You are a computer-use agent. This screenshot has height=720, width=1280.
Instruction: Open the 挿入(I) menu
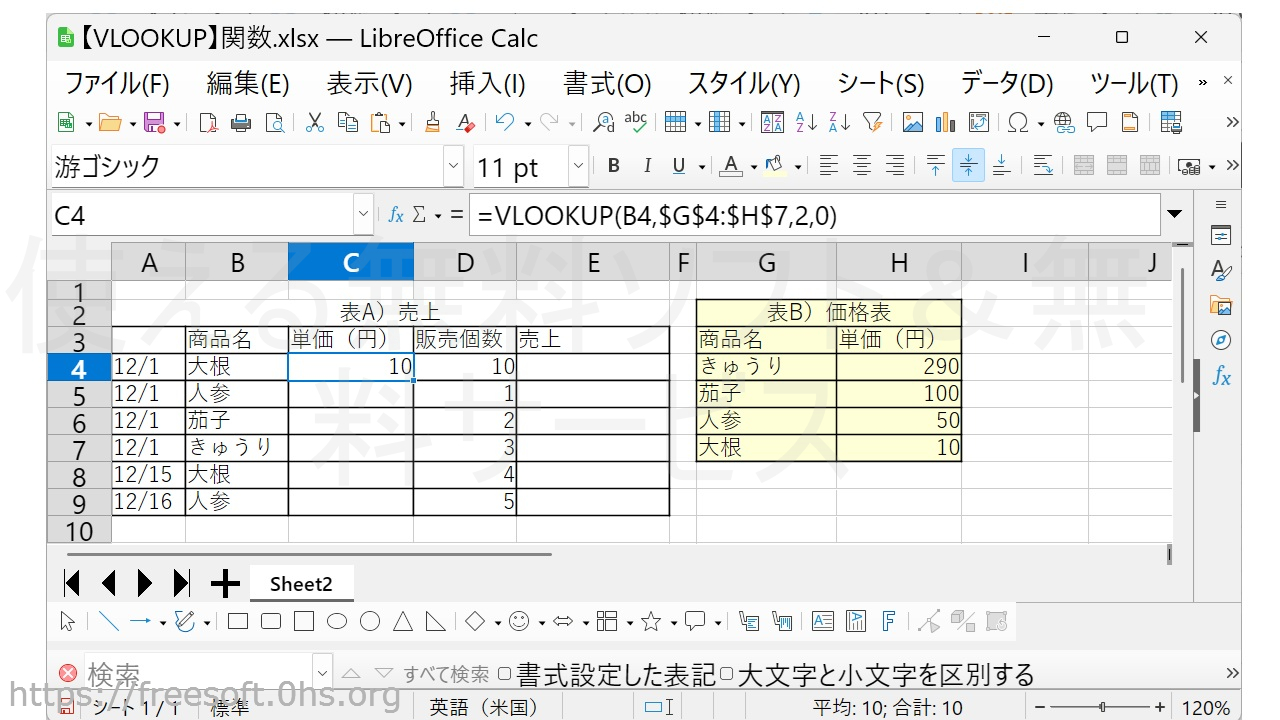[487, 84]
